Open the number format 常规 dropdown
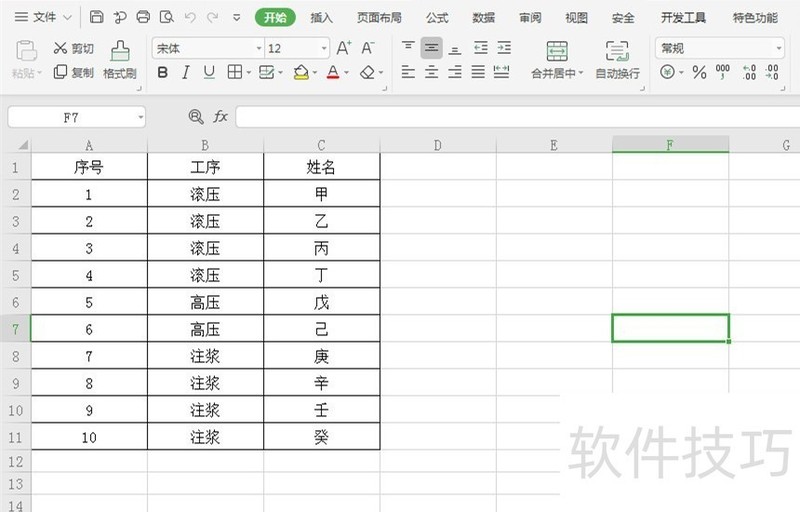The width and height of the screenshot is (800, 512). click(779, 48)
